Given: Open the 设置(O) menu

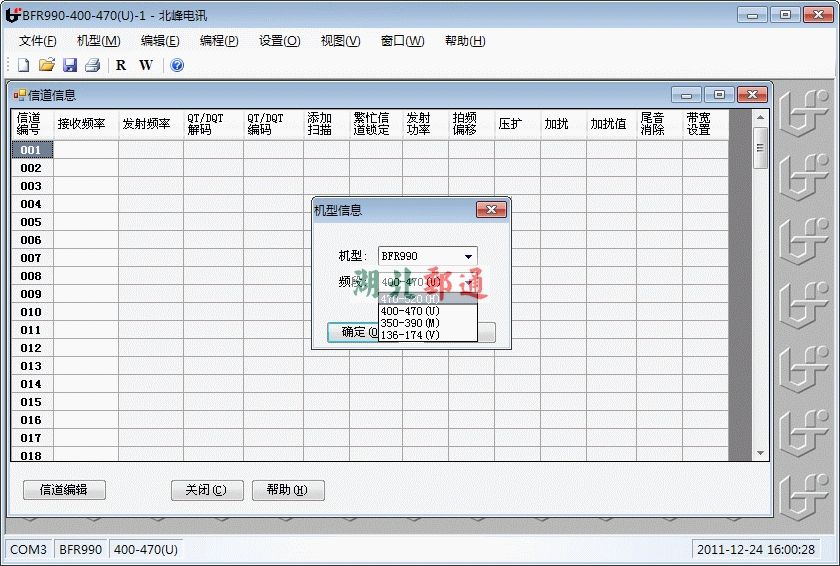Looking at the screenshot, I should tap(279, 41).
